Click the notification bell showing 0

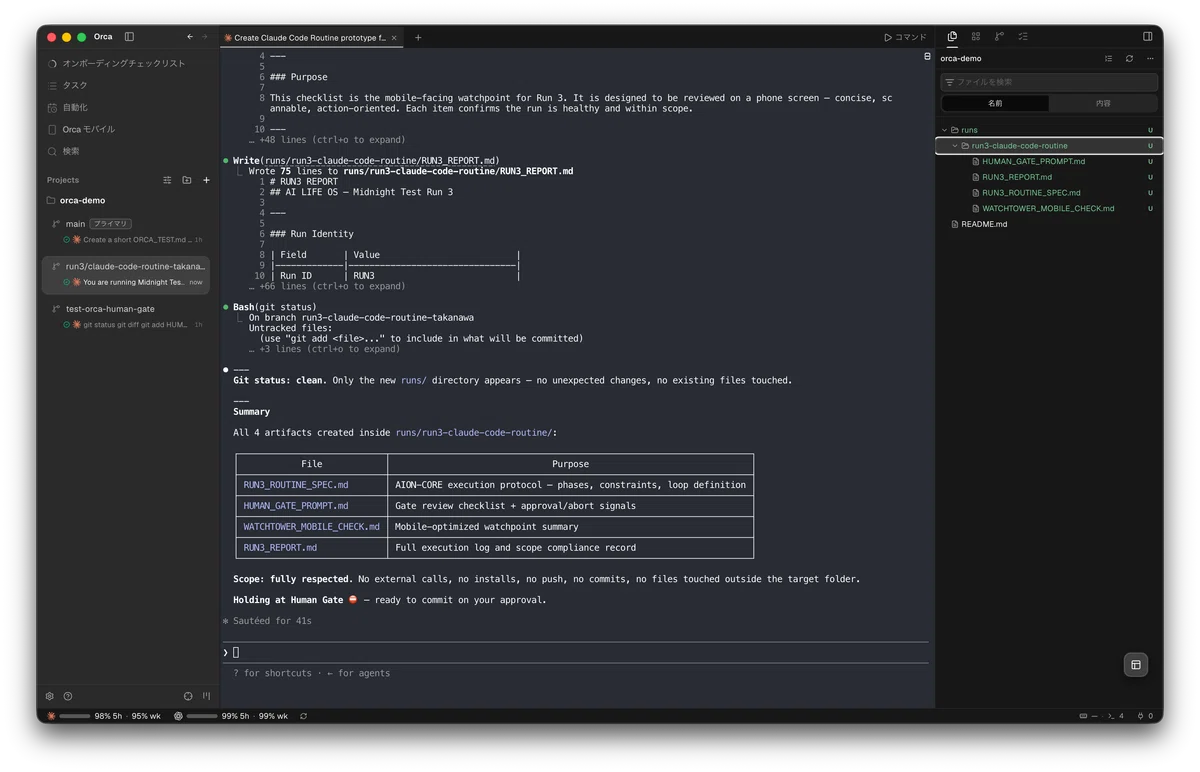(x=1143, y=716)
